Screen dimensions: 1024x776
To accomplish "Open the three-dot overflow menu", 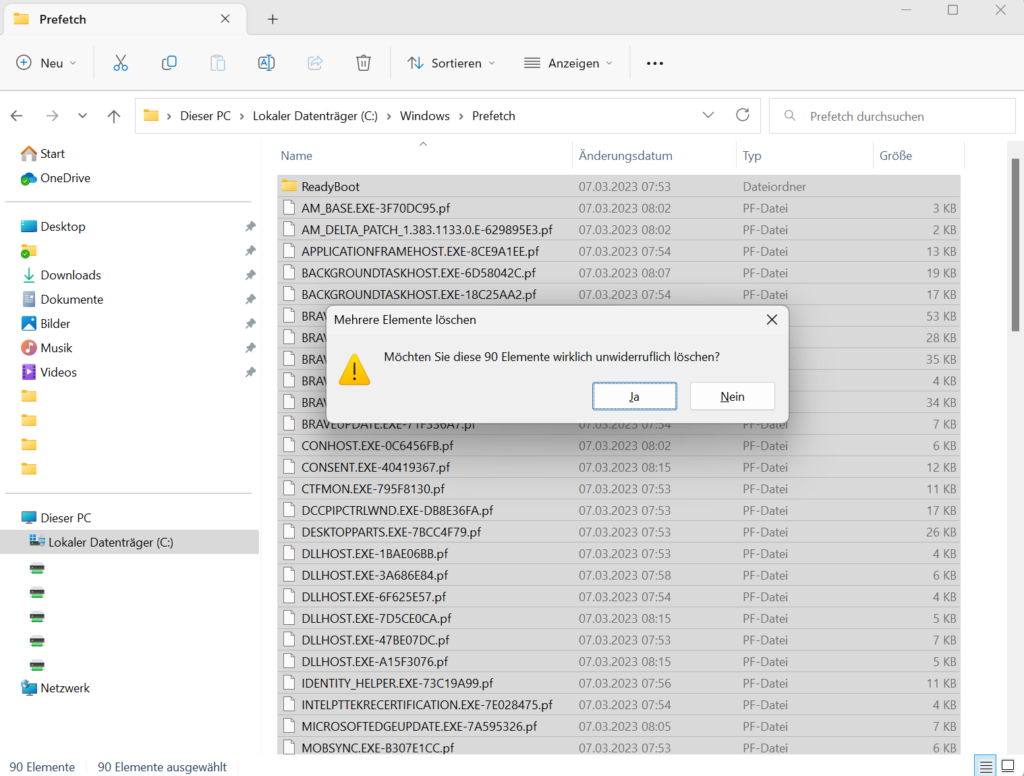I will (x=655, y=62).
